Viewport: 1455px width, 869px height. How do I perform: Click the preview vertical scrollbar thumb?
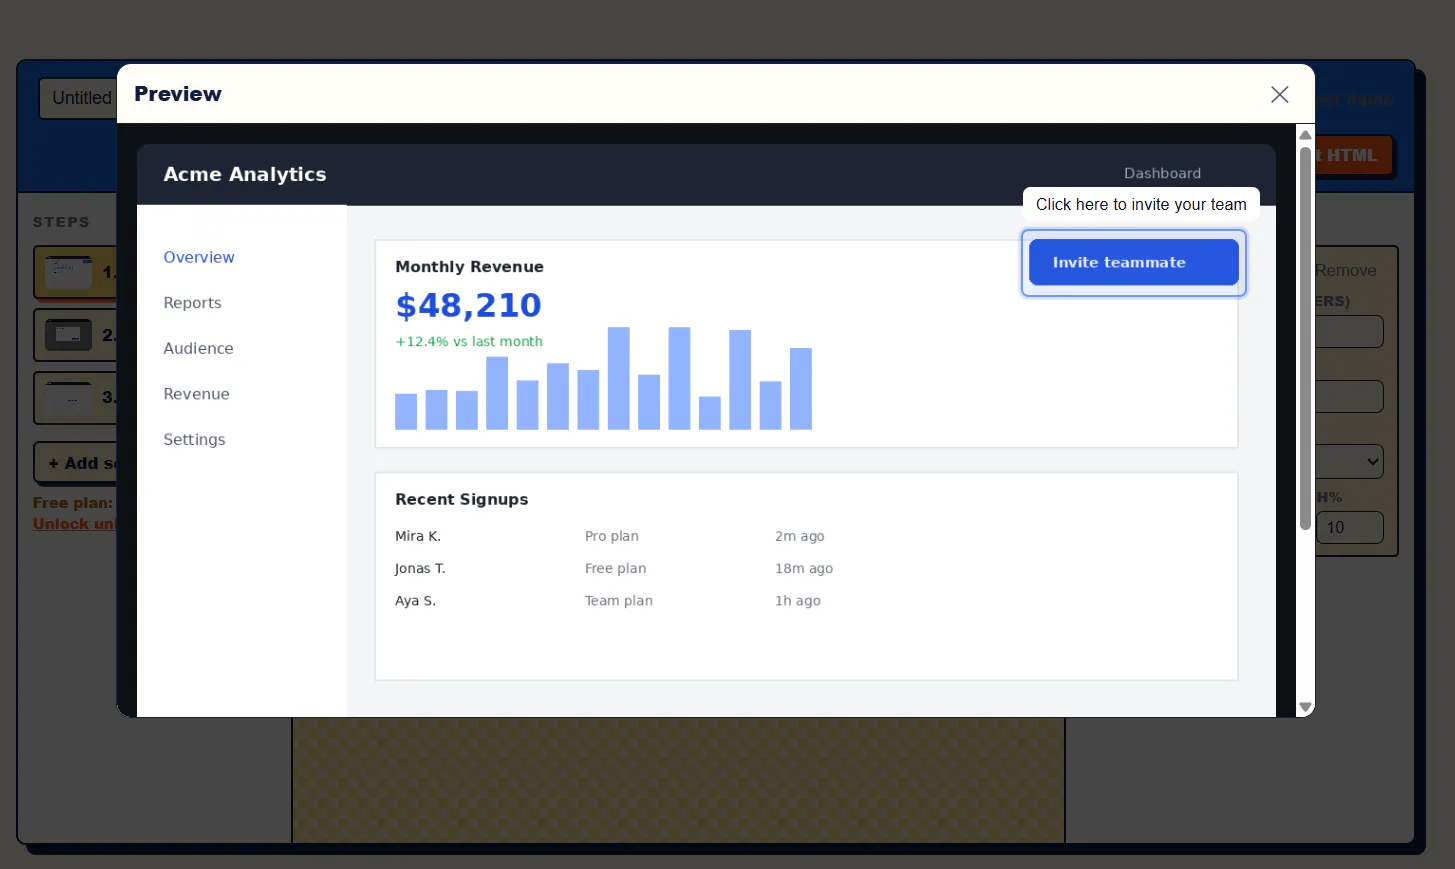(1305, 338)
